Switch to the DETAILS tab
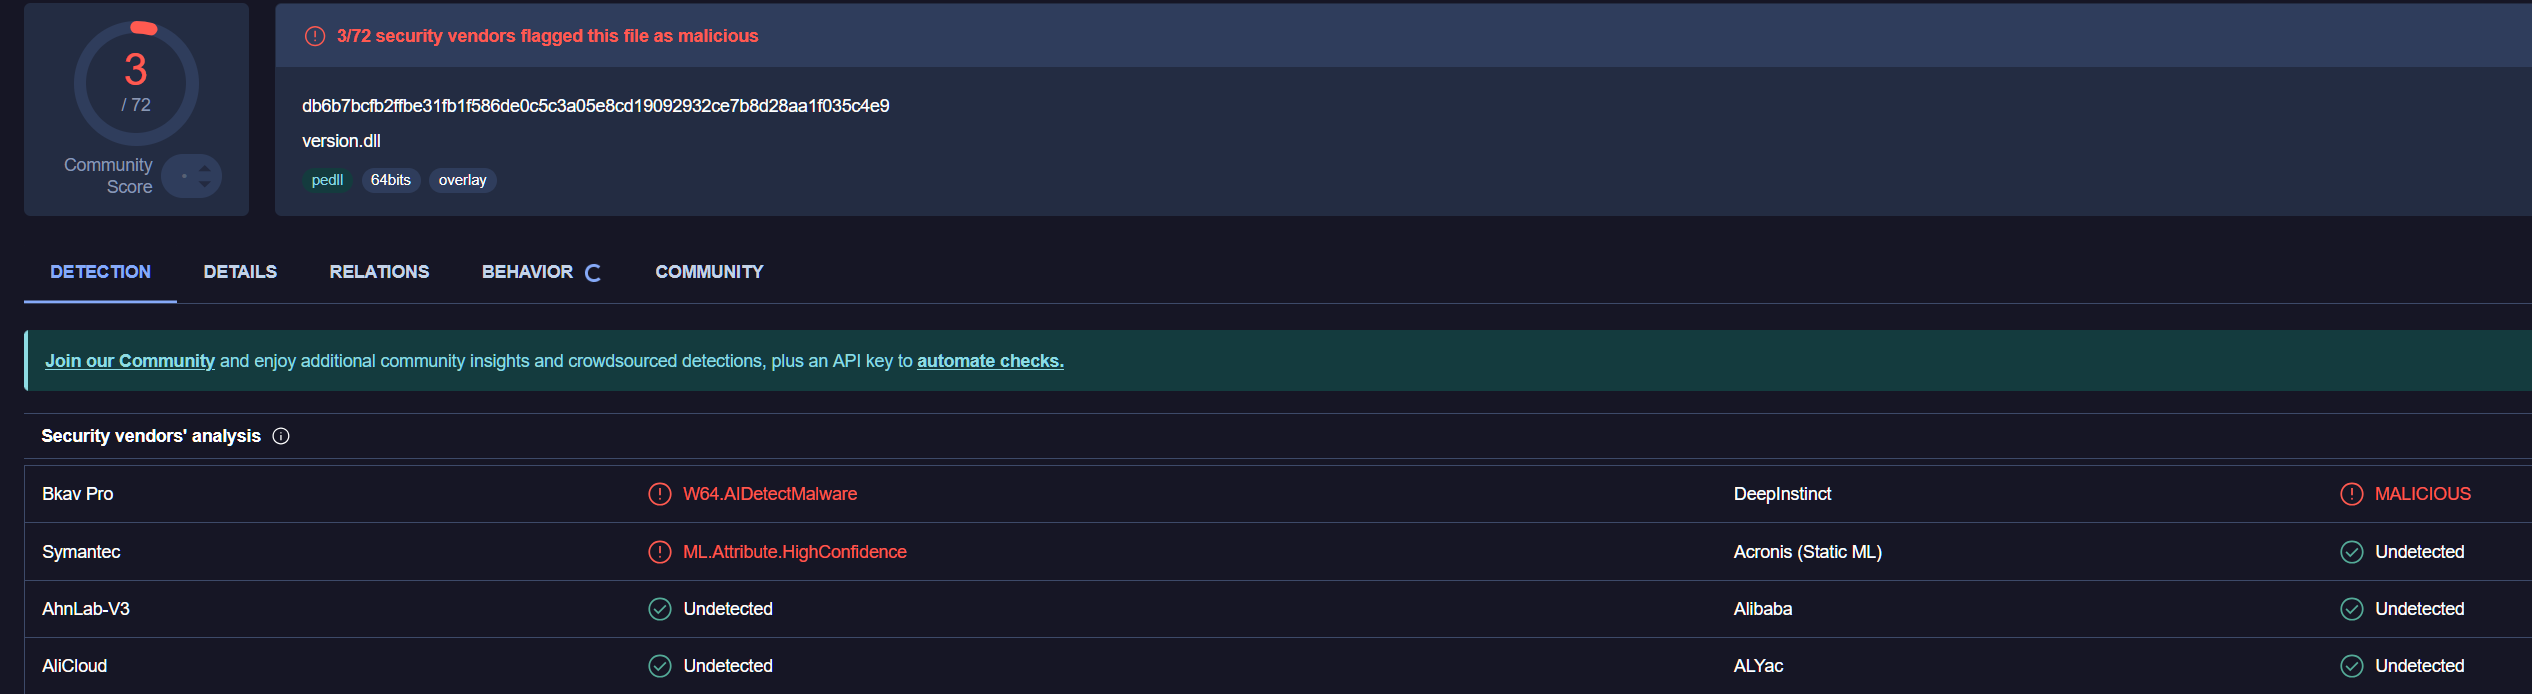Screen dimensions: 2532x694 [x=240, y=272]
